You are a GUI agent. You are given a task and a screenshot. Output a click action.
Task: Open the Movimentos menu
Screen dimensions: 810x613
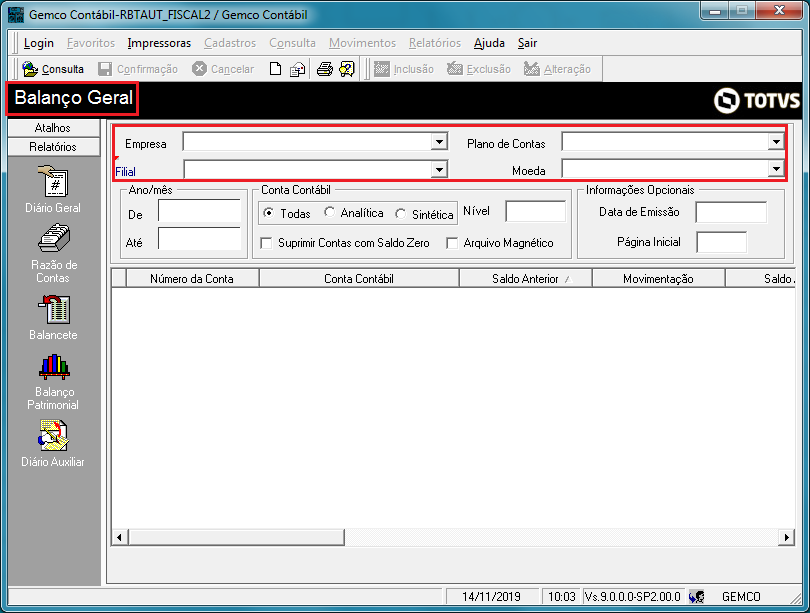coord(362,43)
